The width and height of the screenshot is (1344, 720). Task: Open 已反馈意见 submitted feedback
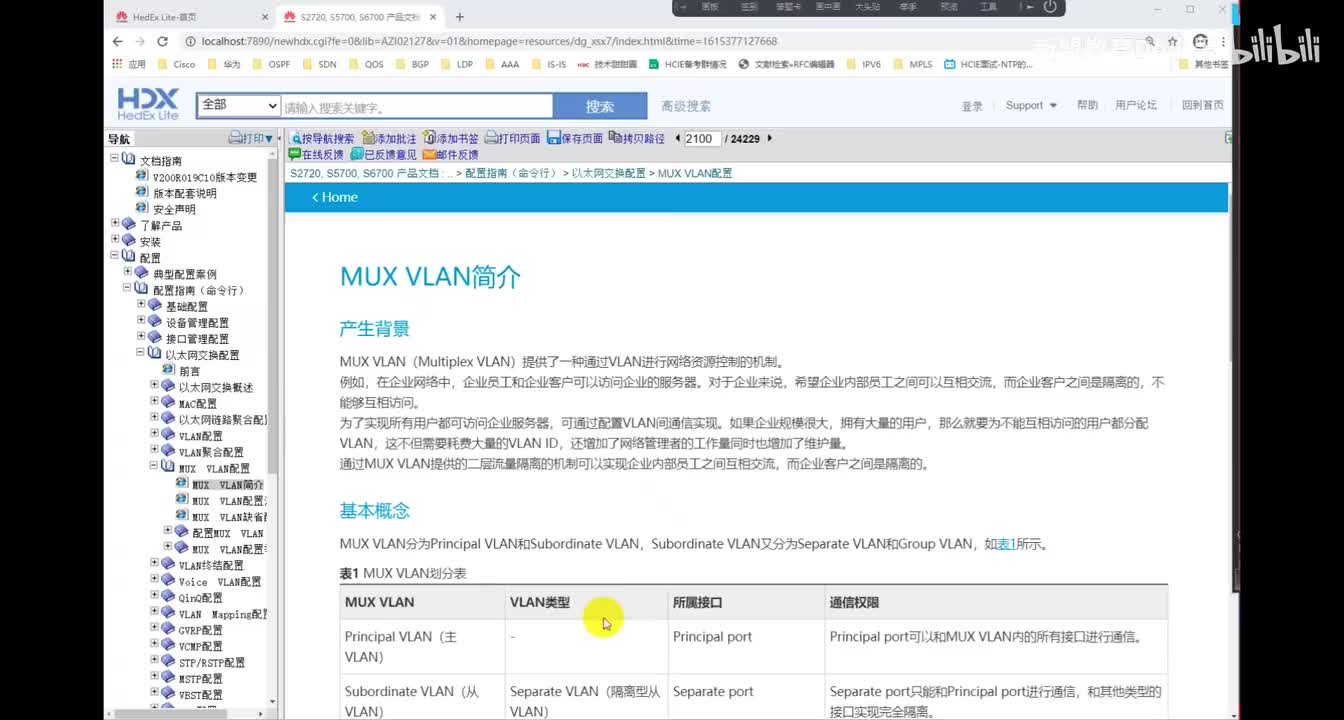pos(383,155)
